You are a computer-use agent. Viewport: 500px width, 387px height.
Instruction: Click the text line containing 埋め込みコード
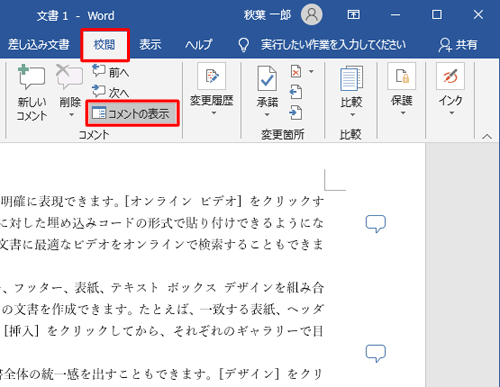pos(162,223)
